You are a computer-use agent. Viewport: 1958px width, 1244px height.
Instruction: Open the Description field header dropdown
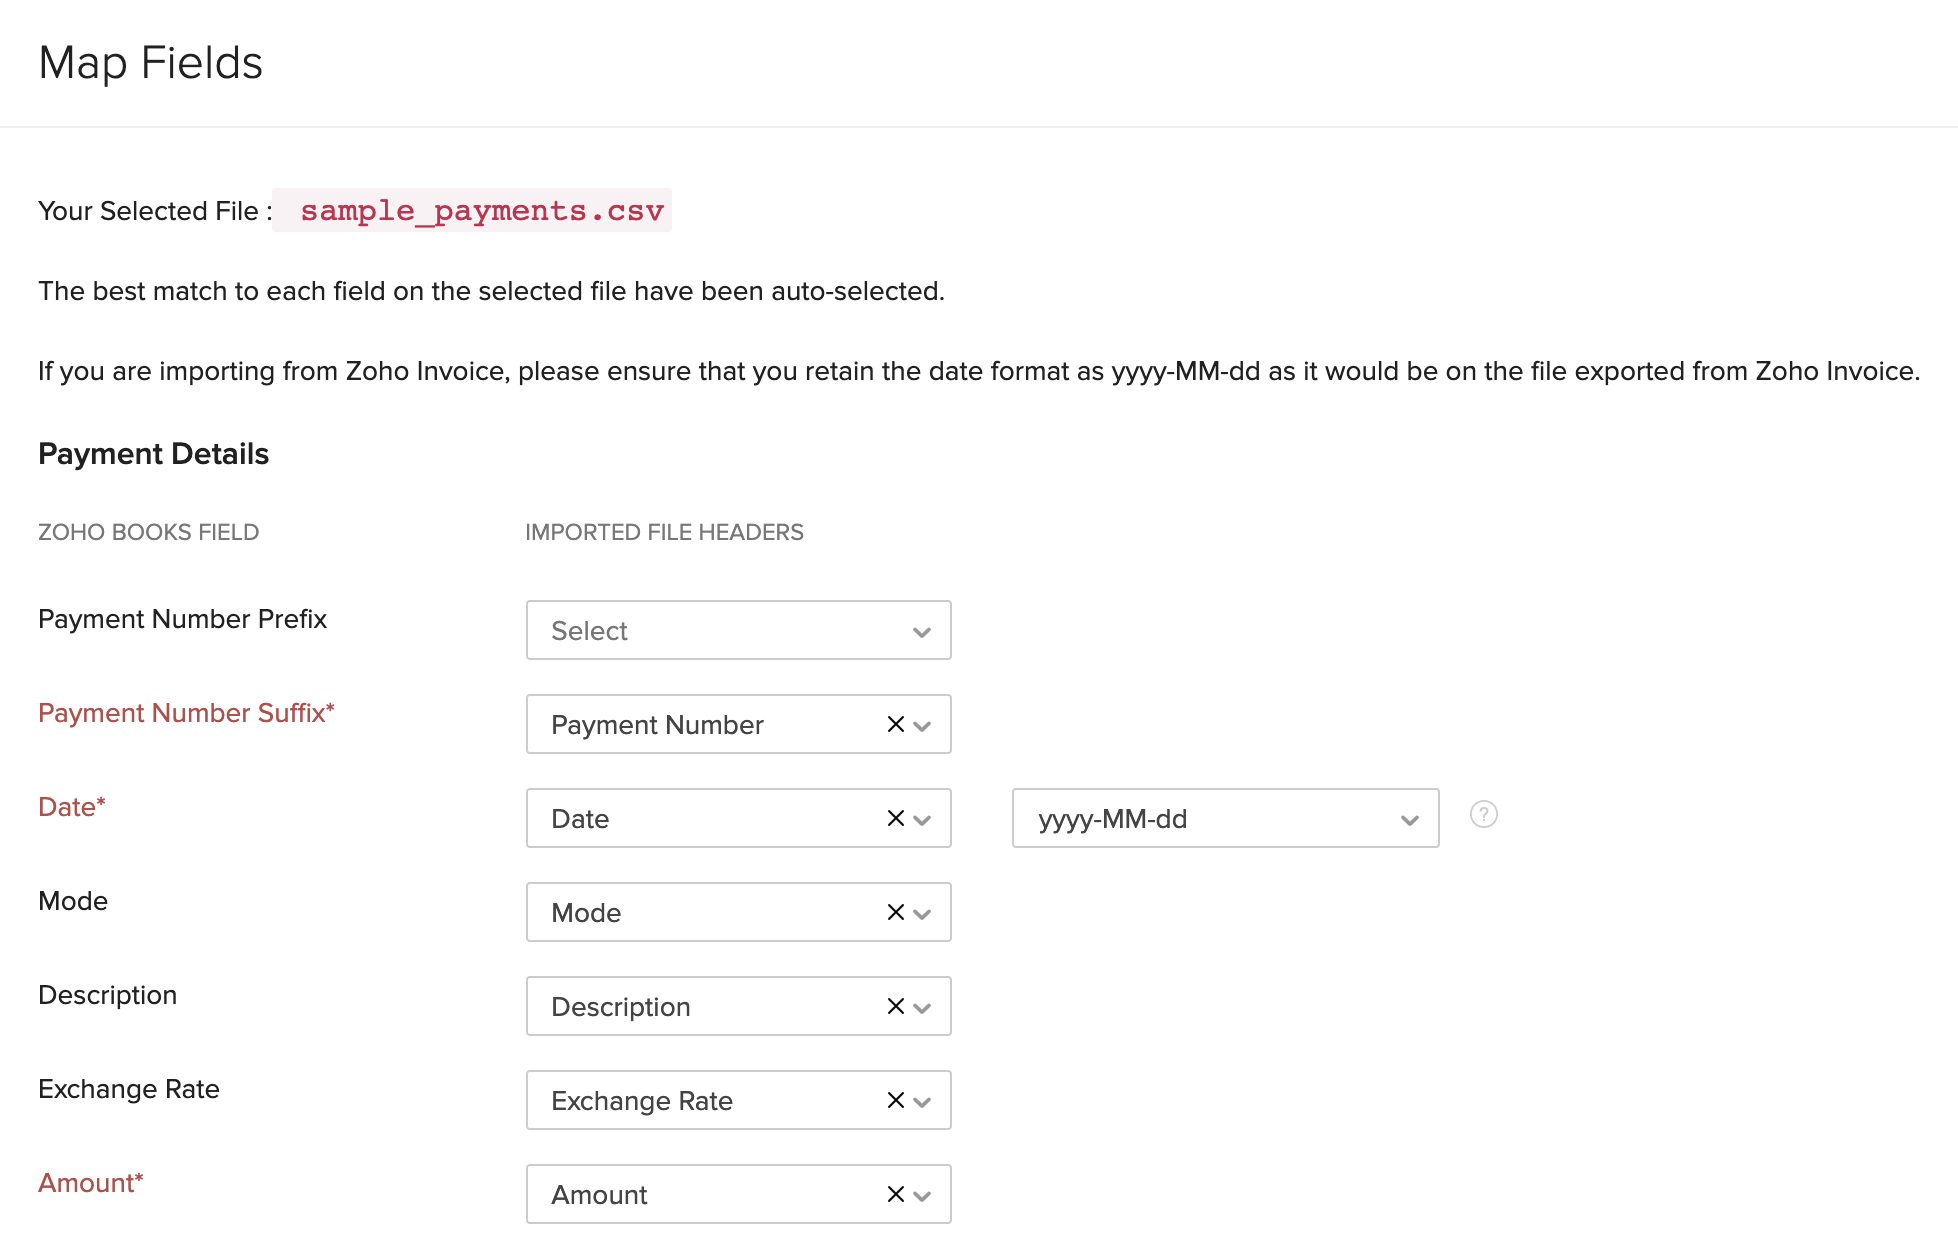pos(919,1006)
